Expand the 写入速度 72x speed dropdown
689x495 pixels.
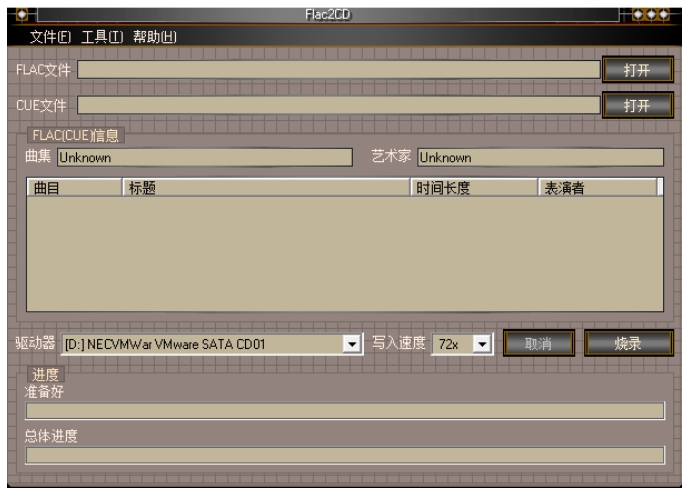coord(483,344)
